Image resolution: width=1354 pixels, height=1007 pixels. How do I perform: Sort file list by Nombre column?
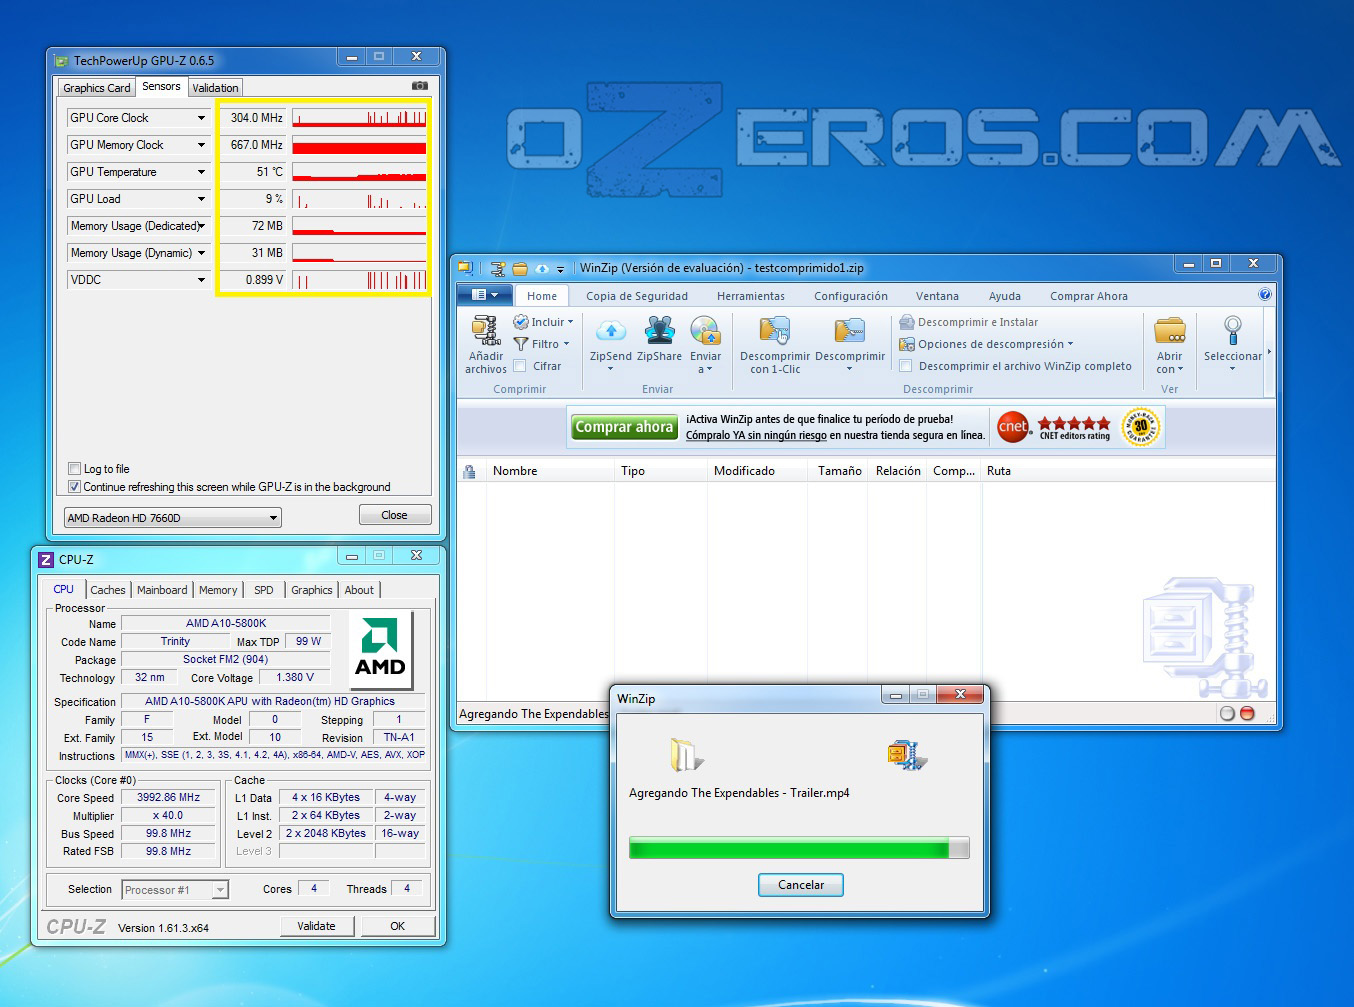(551, 471)
